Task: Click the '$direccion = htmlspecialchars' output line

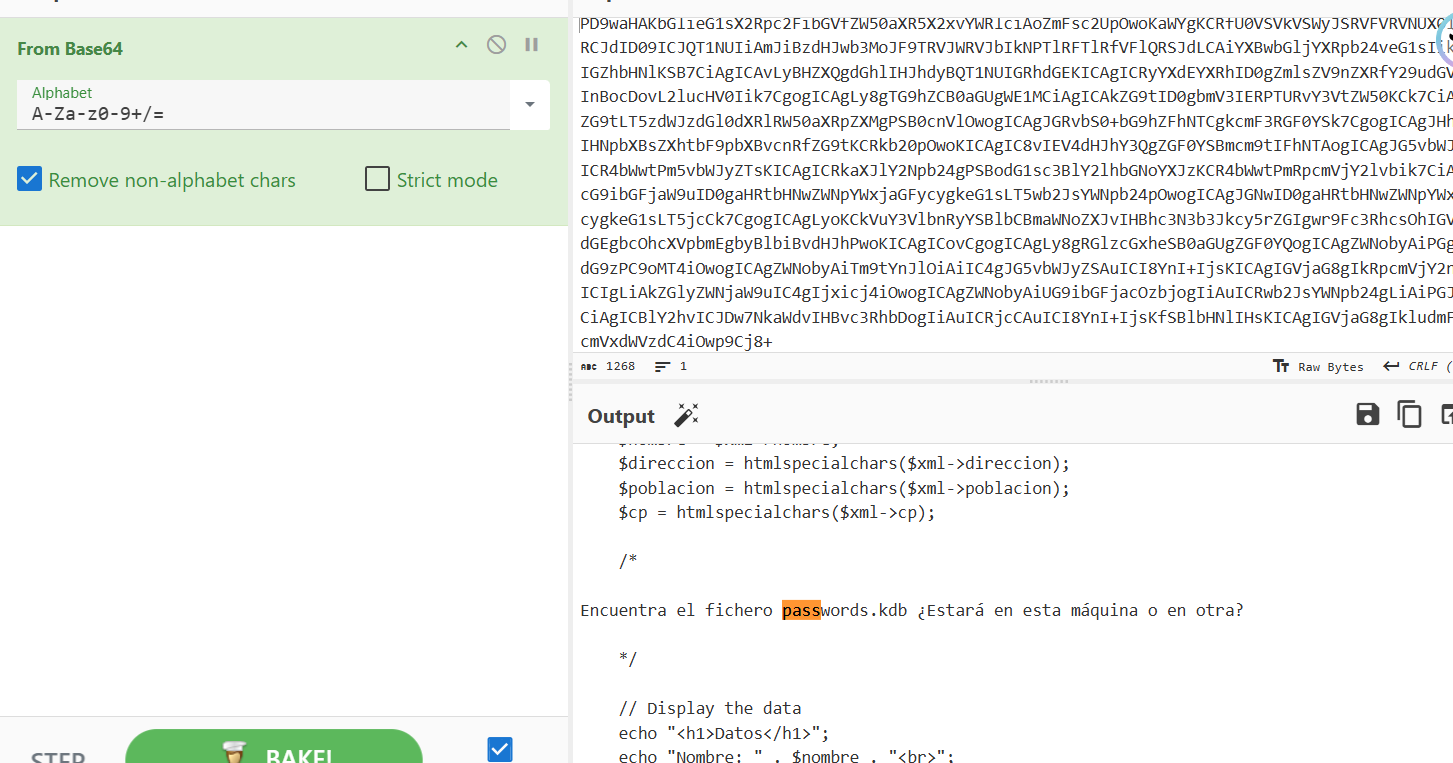Action: [x=844, y=464]
